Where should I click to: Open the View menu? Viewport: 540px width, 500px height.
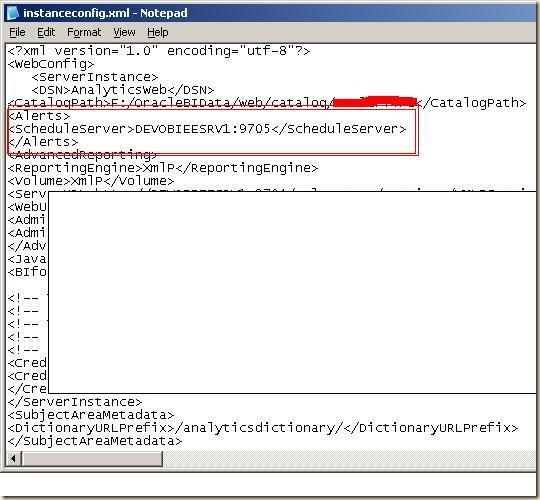(124, 32)
